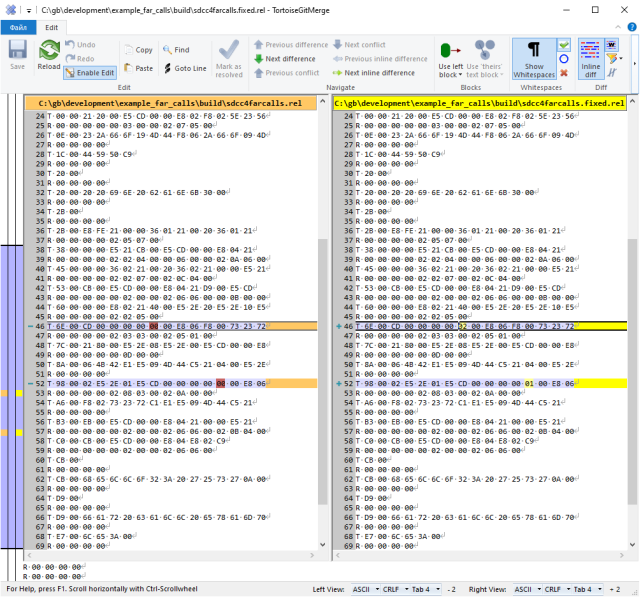
Task: Toggle Inline diff
Action: click(x=590, y=59)
